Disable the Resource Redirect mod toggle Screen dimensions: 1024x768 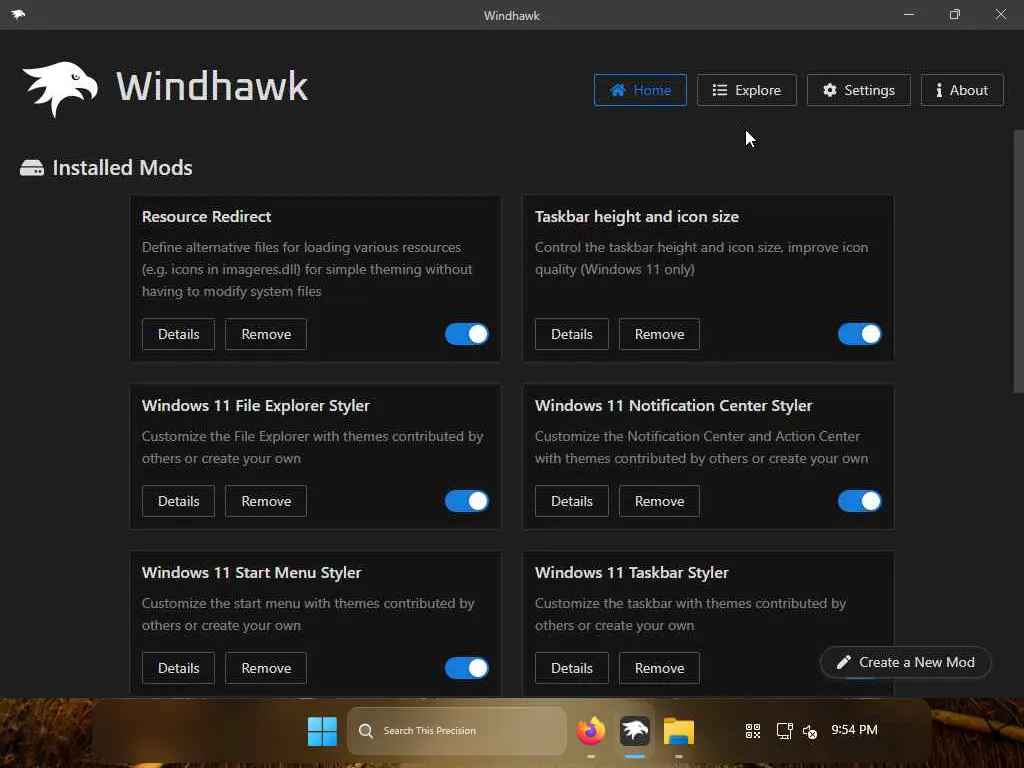click(466, 334)
